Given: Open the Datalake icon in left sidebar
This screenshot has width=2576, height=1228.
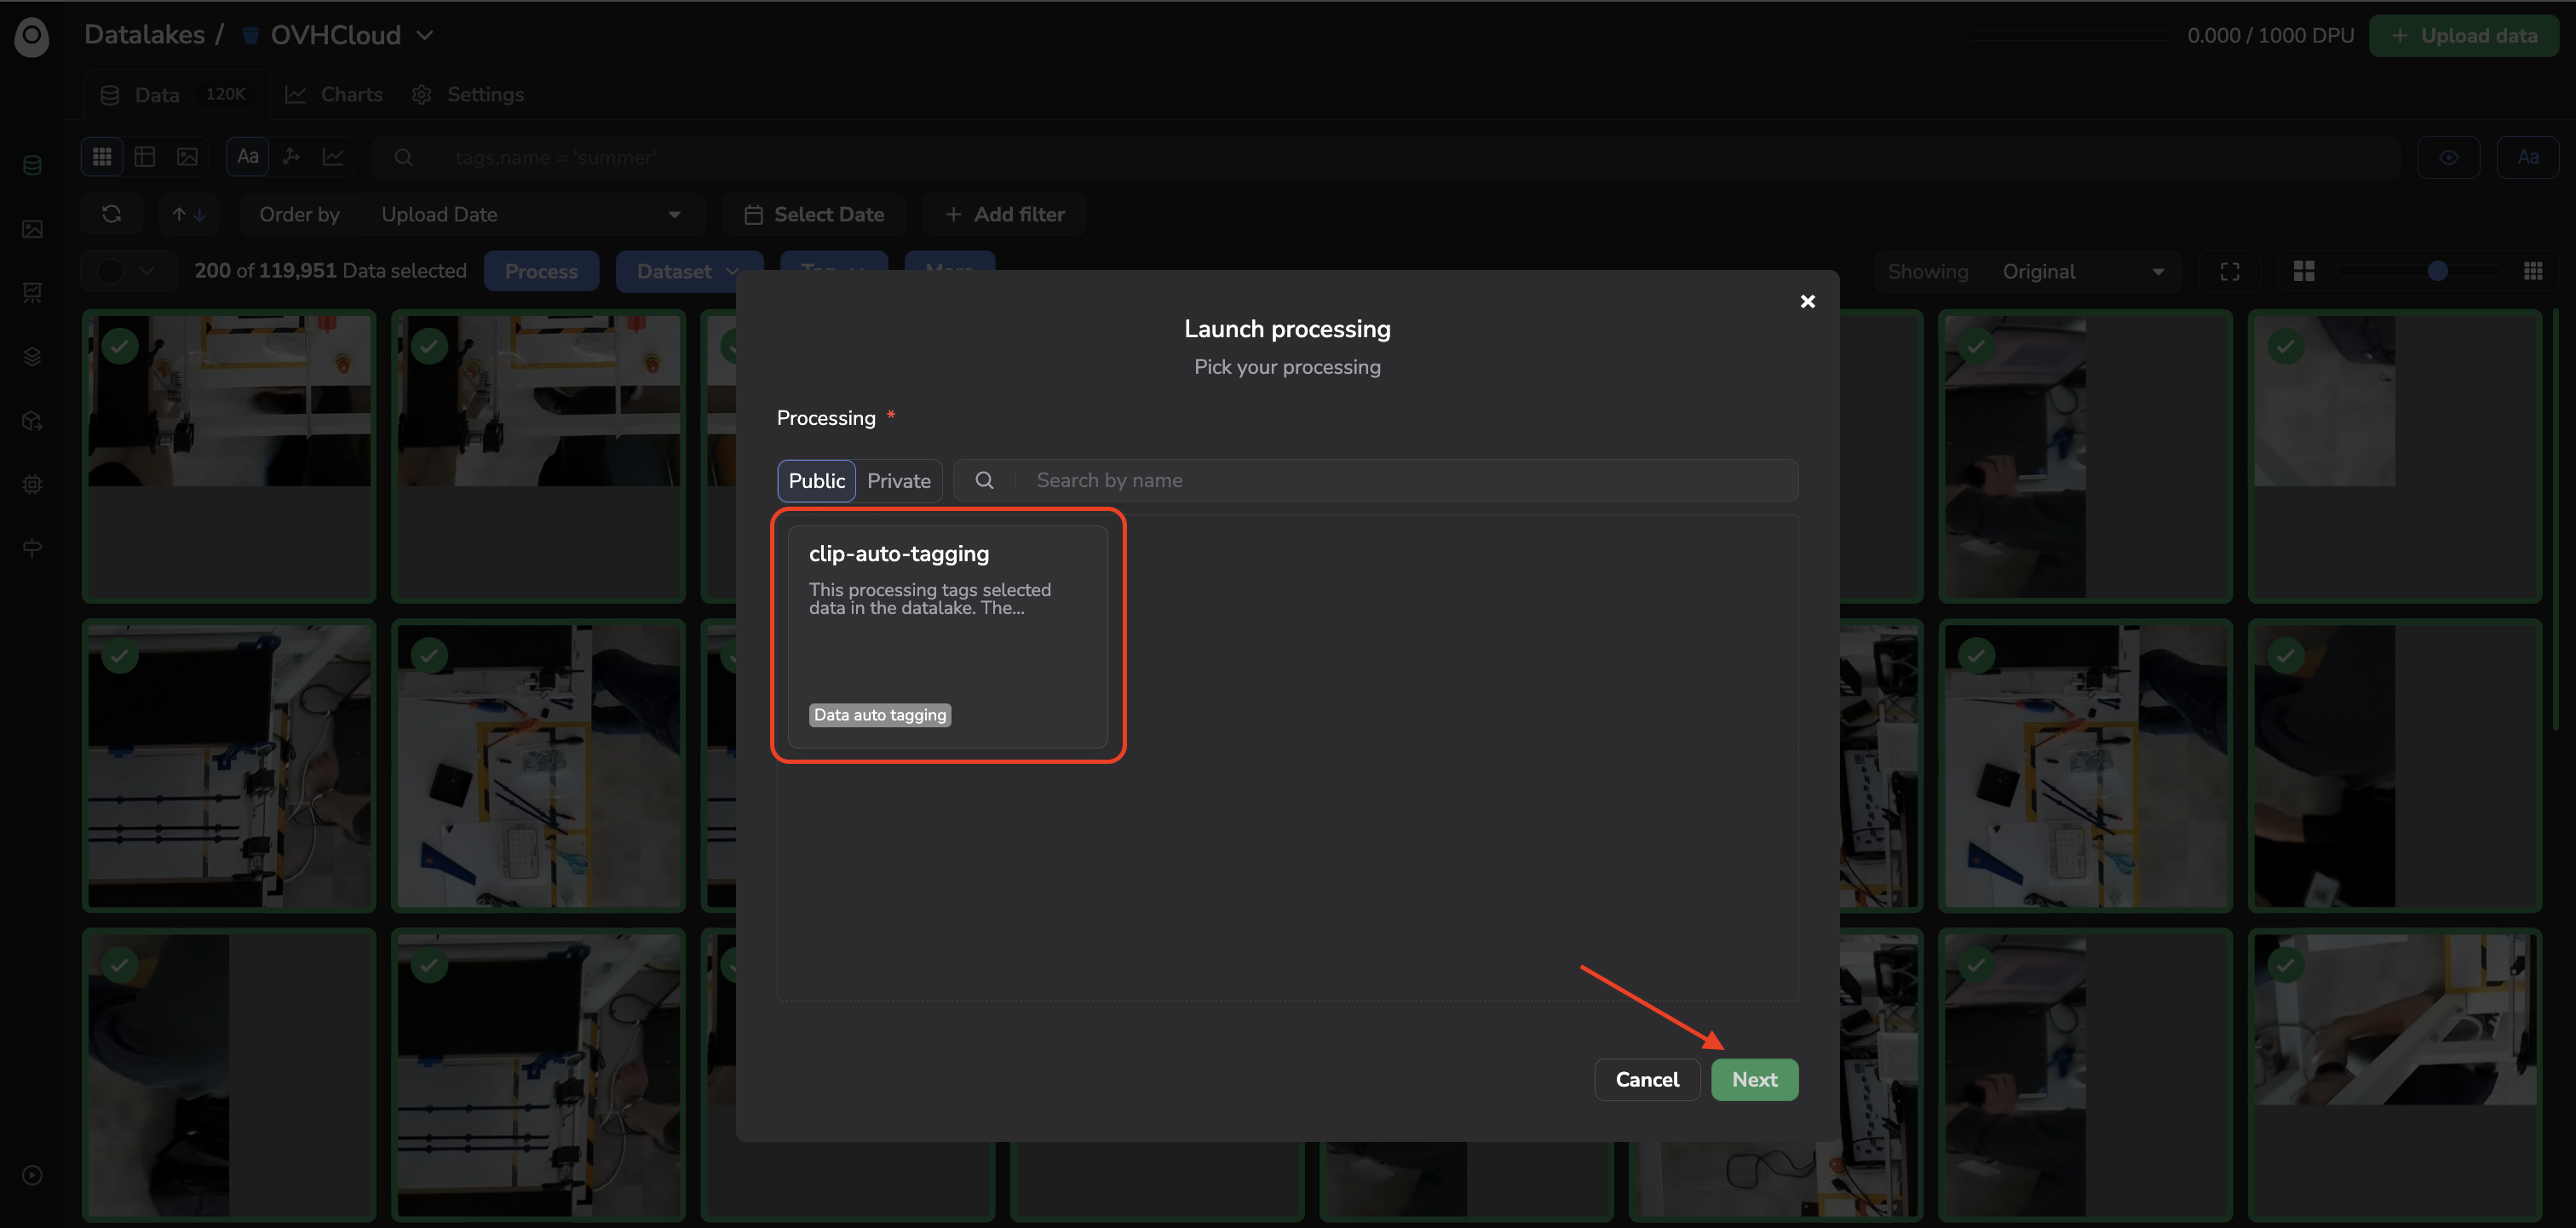Looking at the screenshot, I should pyautogui.click(x=32, y=165).
